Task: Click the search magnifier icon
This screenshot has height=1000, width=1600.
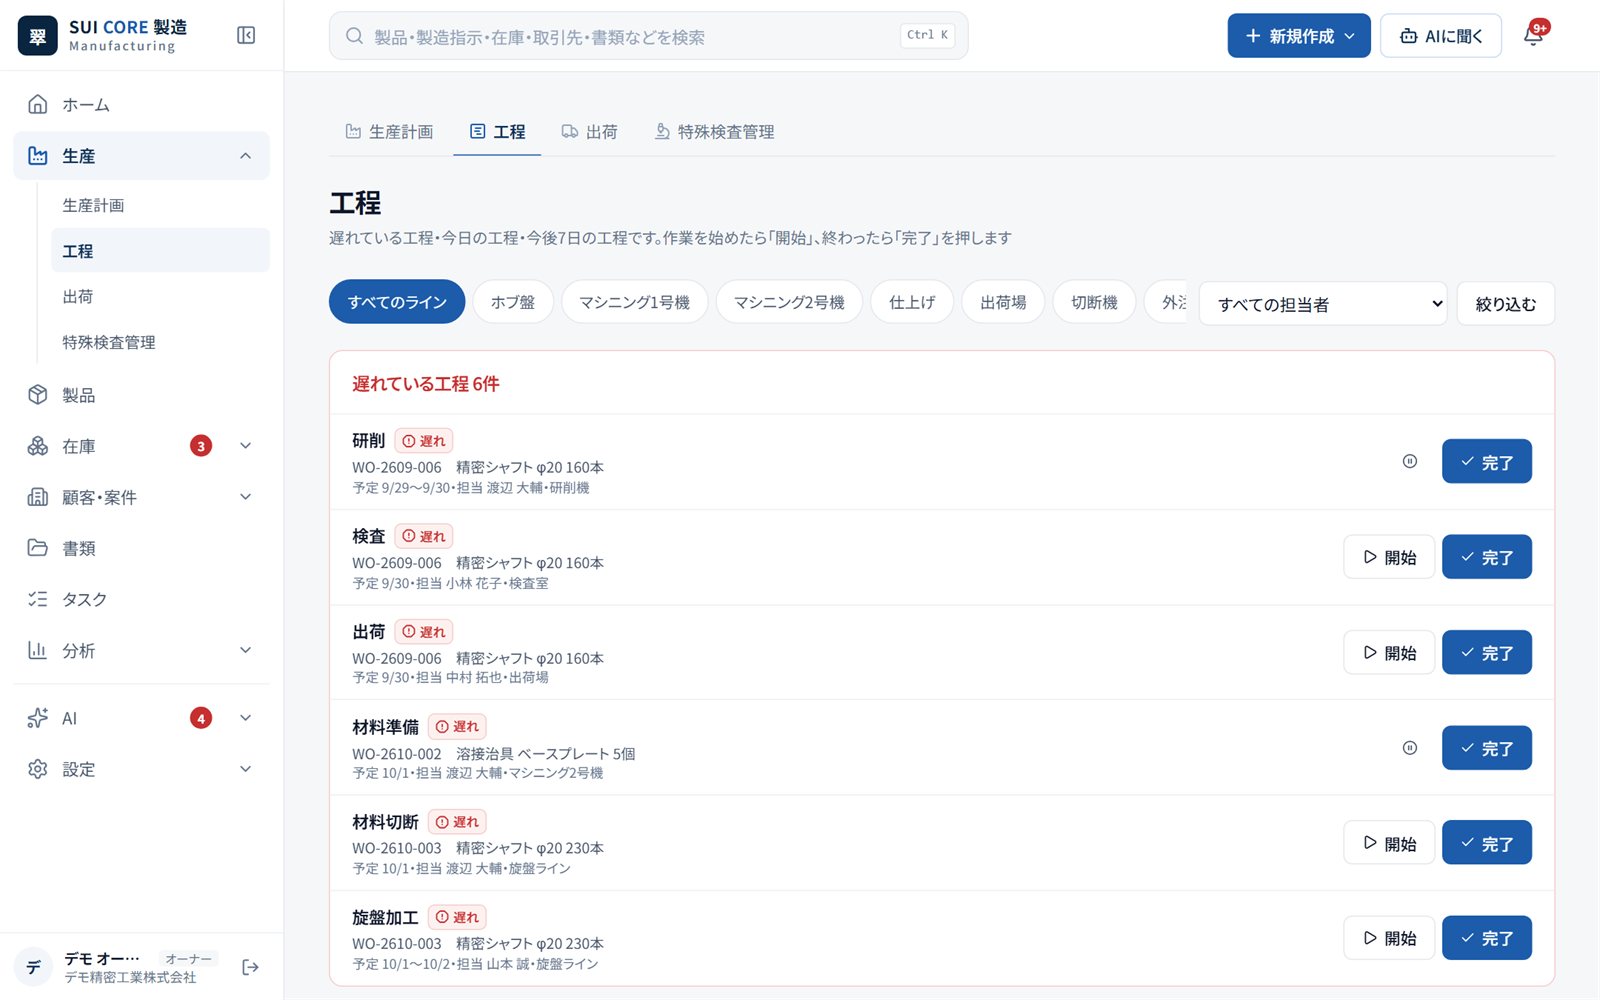Action: coord(354,36)
